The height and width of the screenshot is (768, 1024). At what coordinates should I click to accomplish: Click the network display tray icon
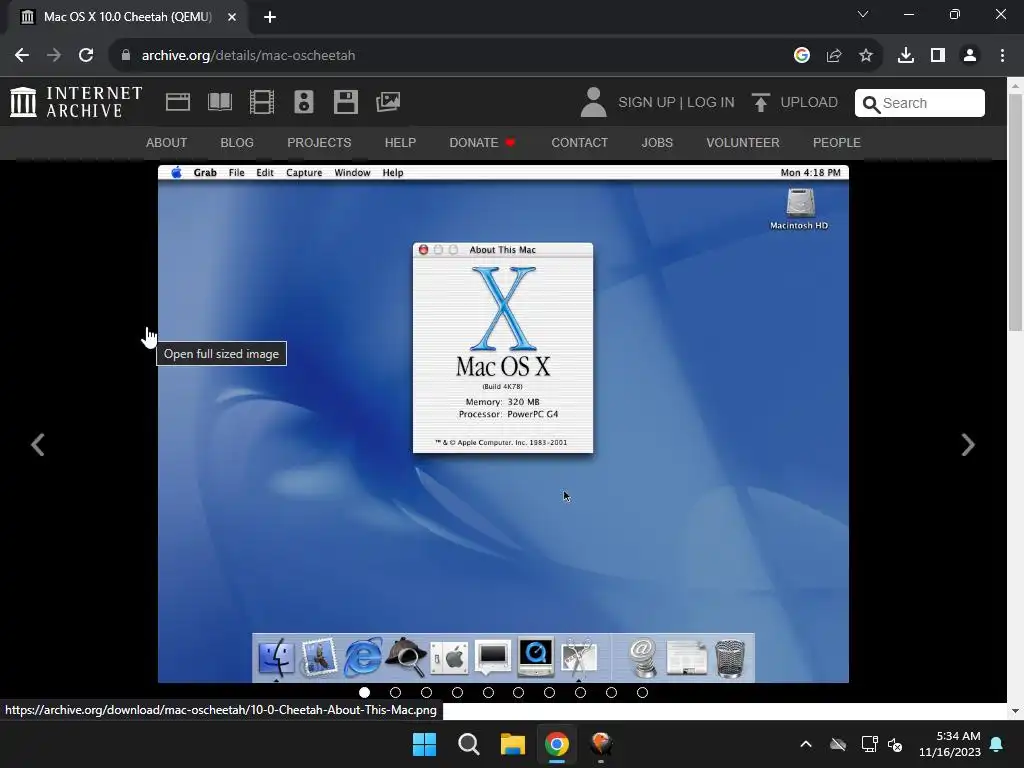(869, 744)
